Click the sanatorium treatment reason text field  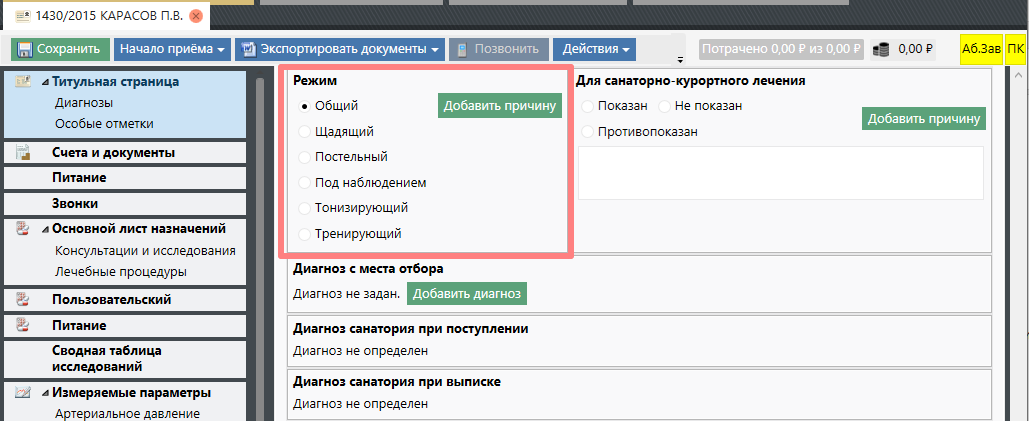tap(781, 172)
